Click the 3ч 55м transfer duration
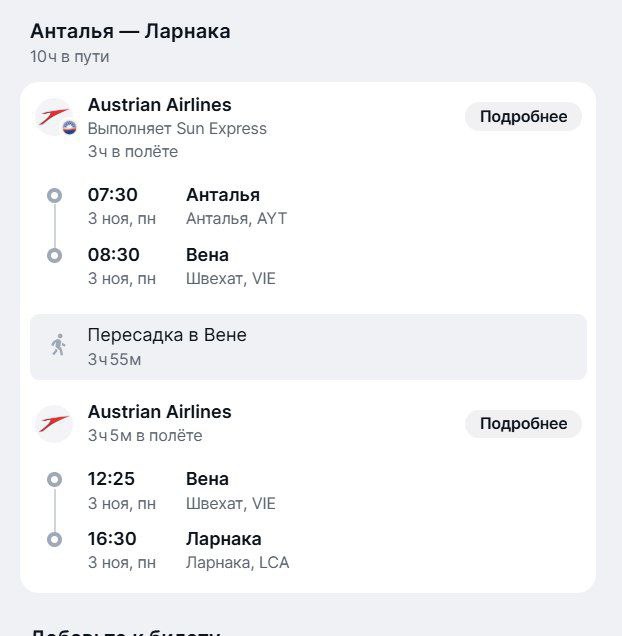The height and width of the screenshot is (636, 622). click(114, 359)
